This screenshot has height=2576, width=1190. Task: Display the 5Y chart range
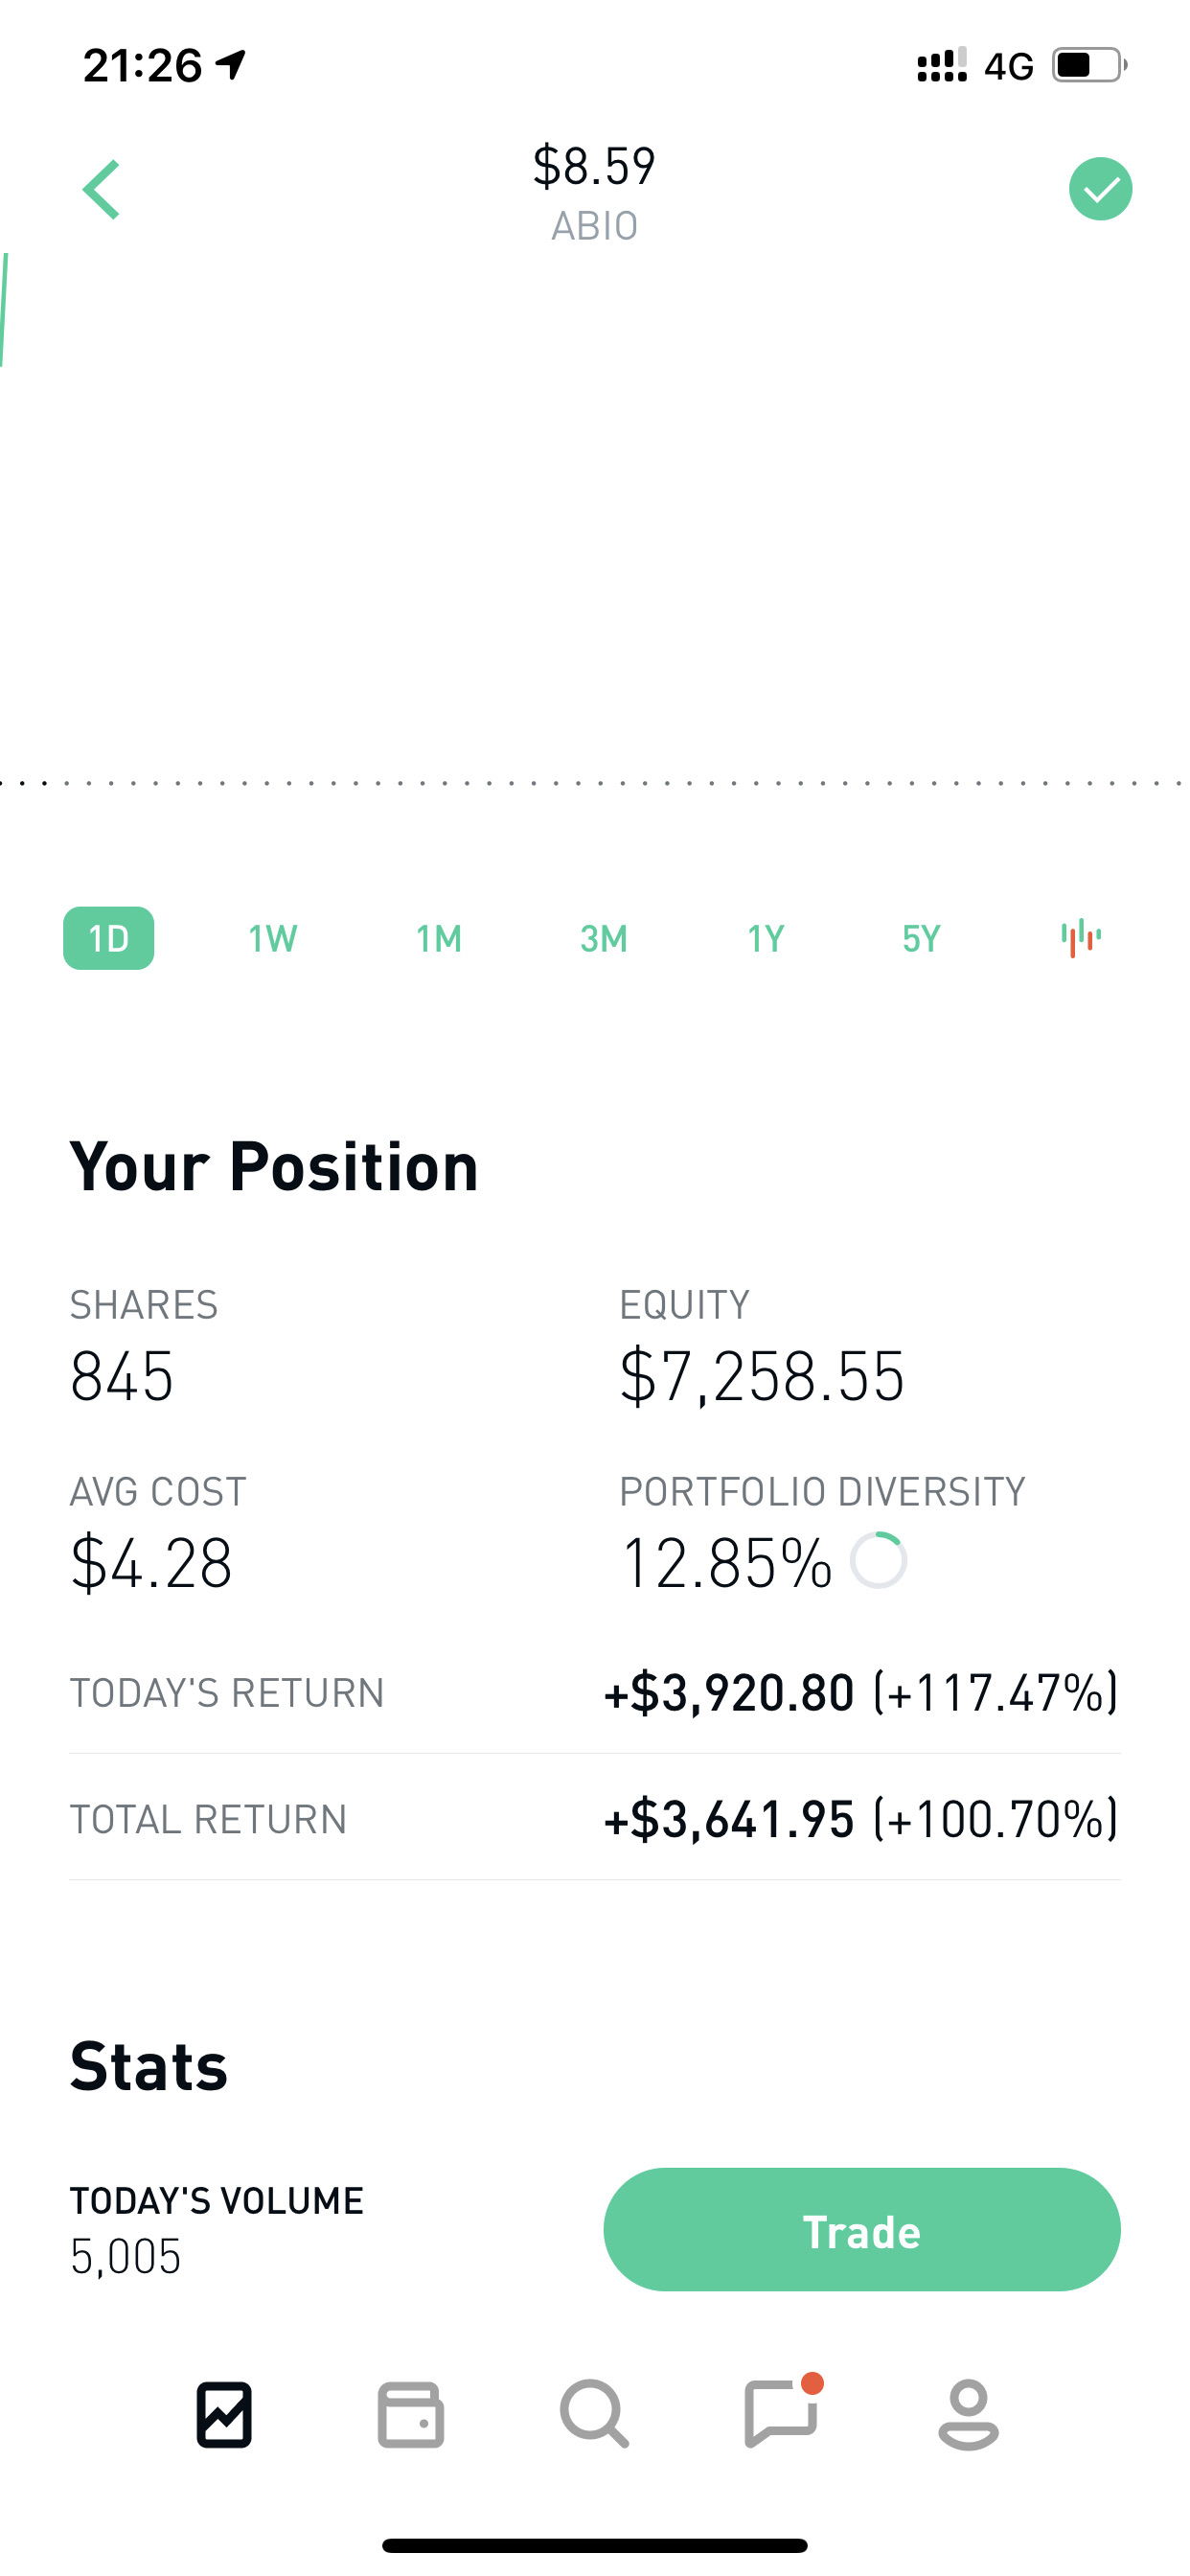click(x=921, y=938)
